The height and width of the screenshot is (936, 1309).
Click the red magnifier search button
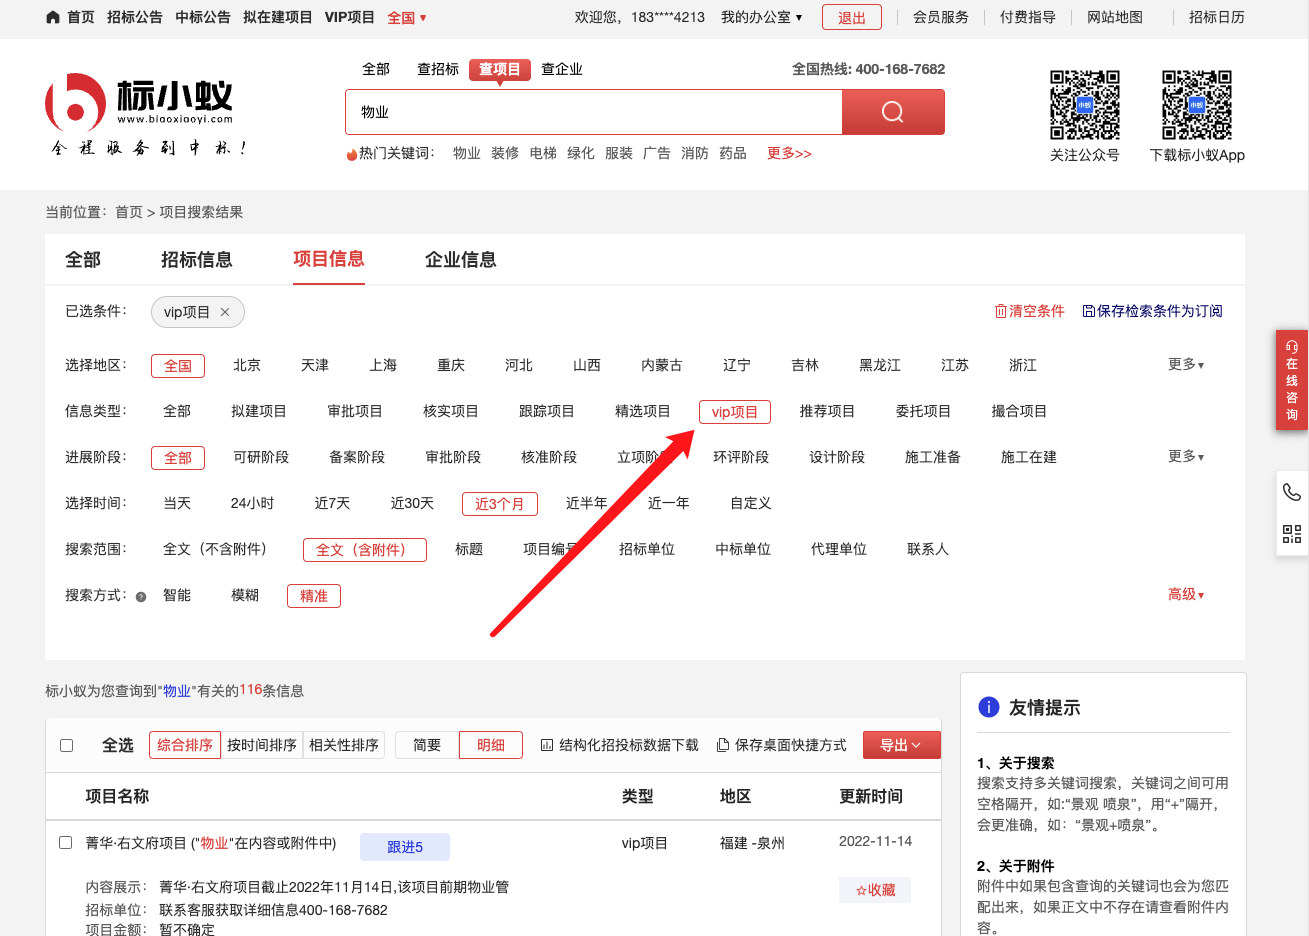(892, 112)
